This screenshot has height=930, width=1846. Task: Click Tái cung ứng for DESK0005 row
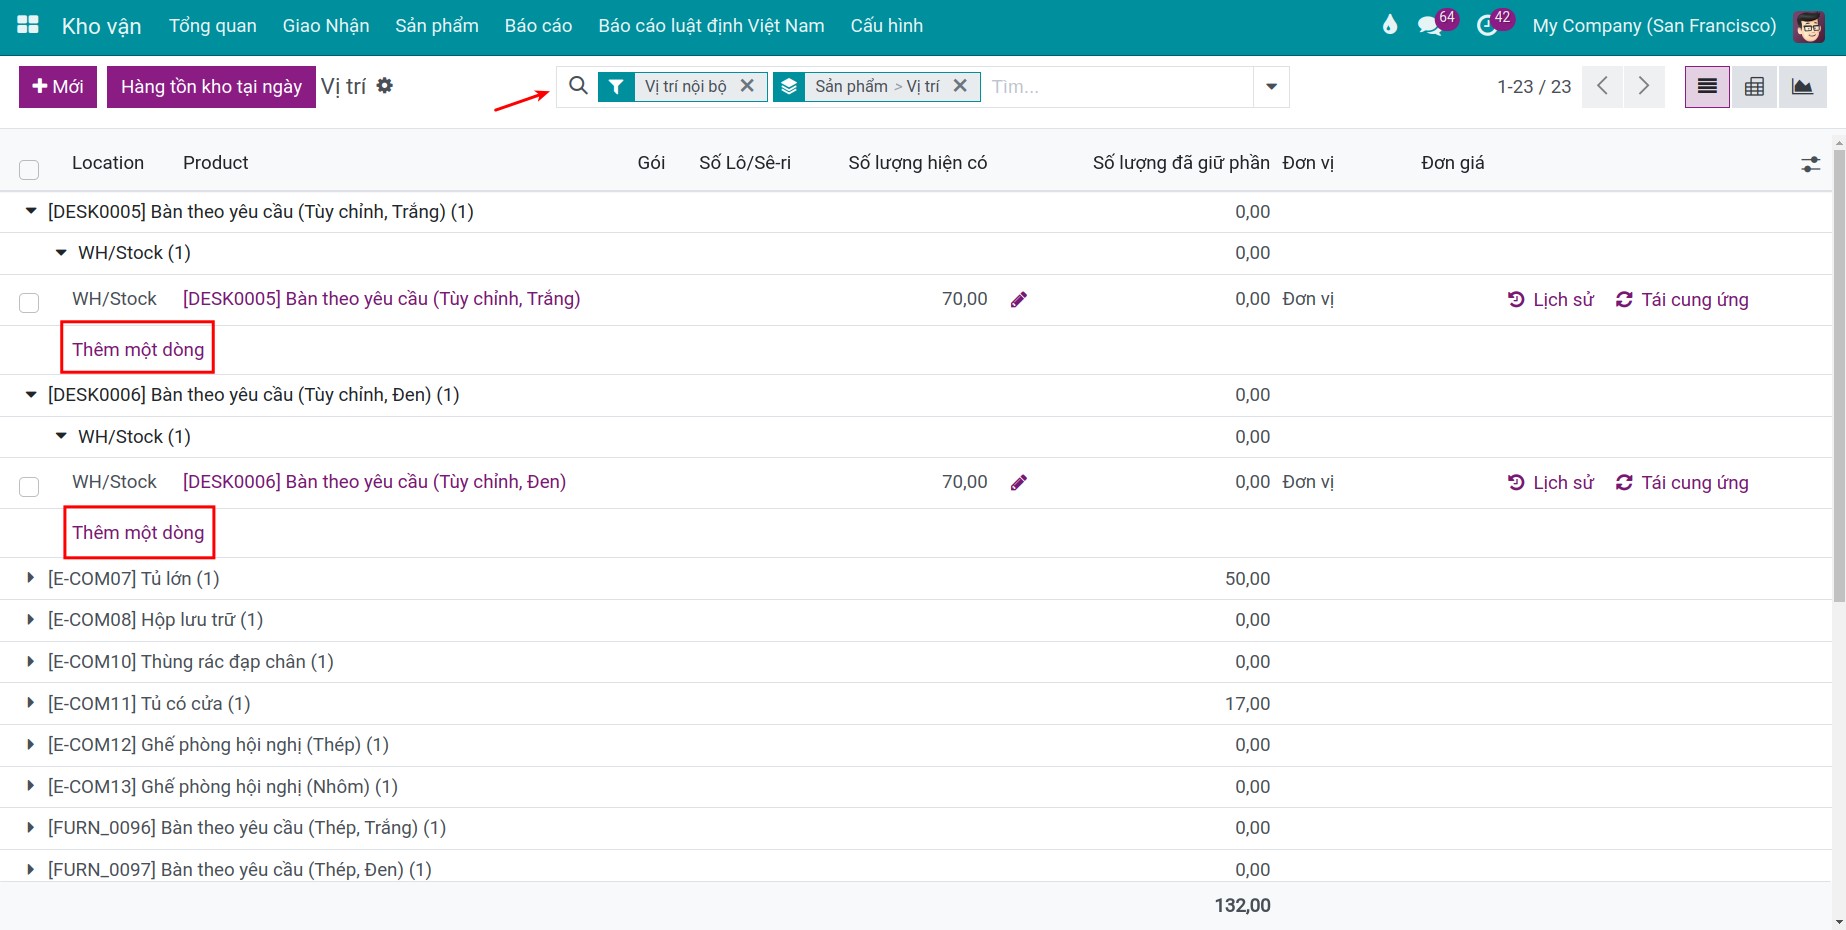click(x=1682, y=299)
